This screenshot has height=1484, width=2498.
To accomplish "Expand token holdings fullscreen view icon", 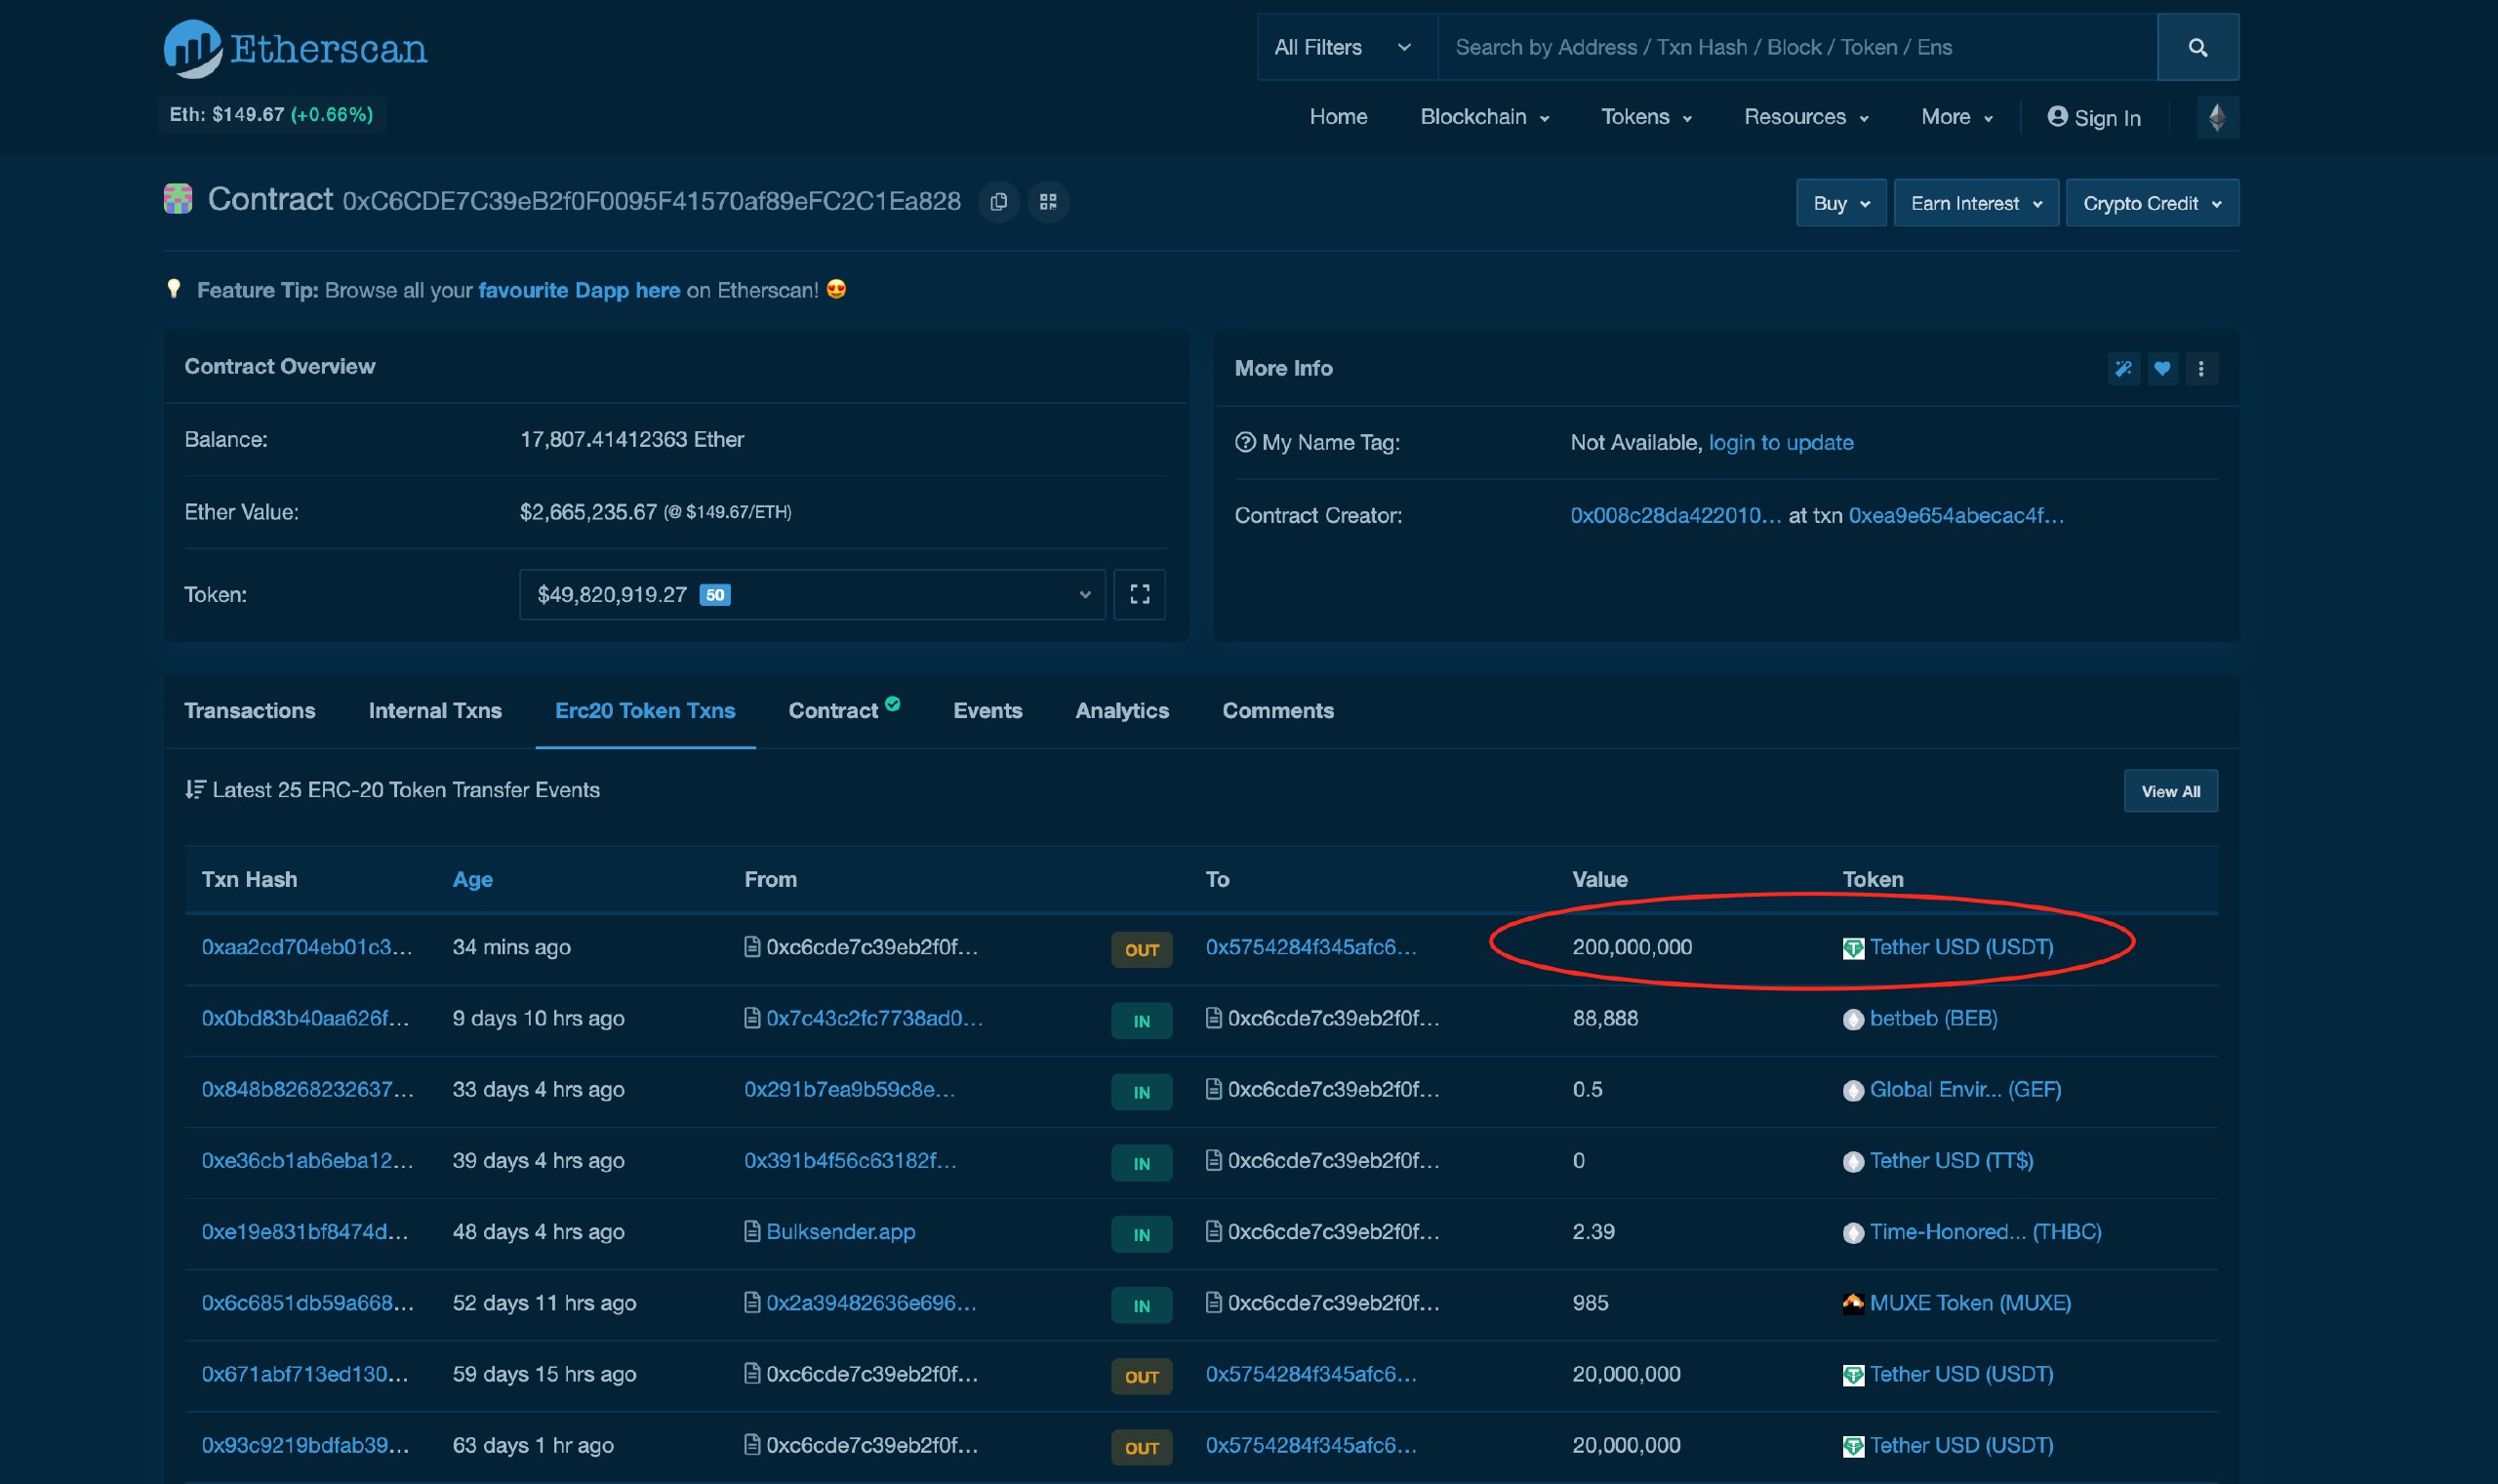I will (x=1139, y=595).
